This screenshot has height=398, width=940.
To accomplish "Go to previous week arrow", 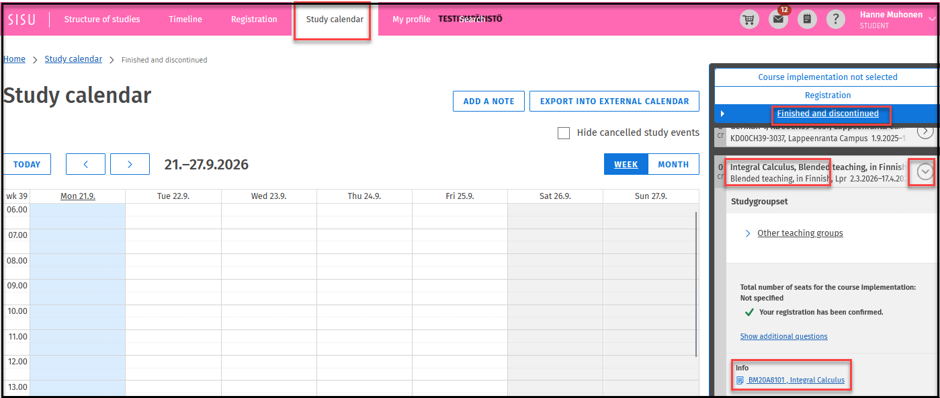I will pos(86,164).
